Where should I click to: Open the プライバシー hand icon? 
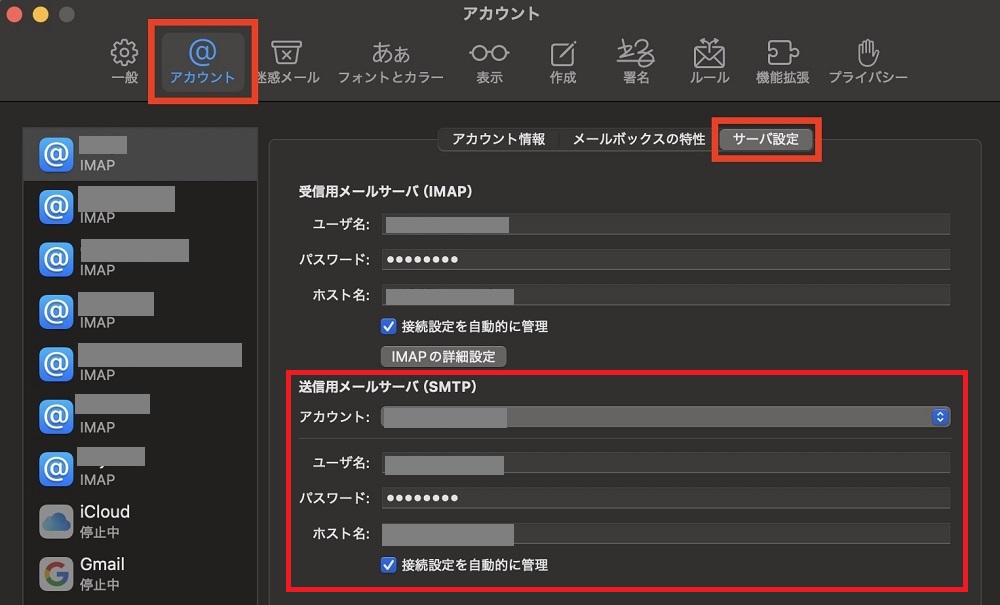point(867,60)
